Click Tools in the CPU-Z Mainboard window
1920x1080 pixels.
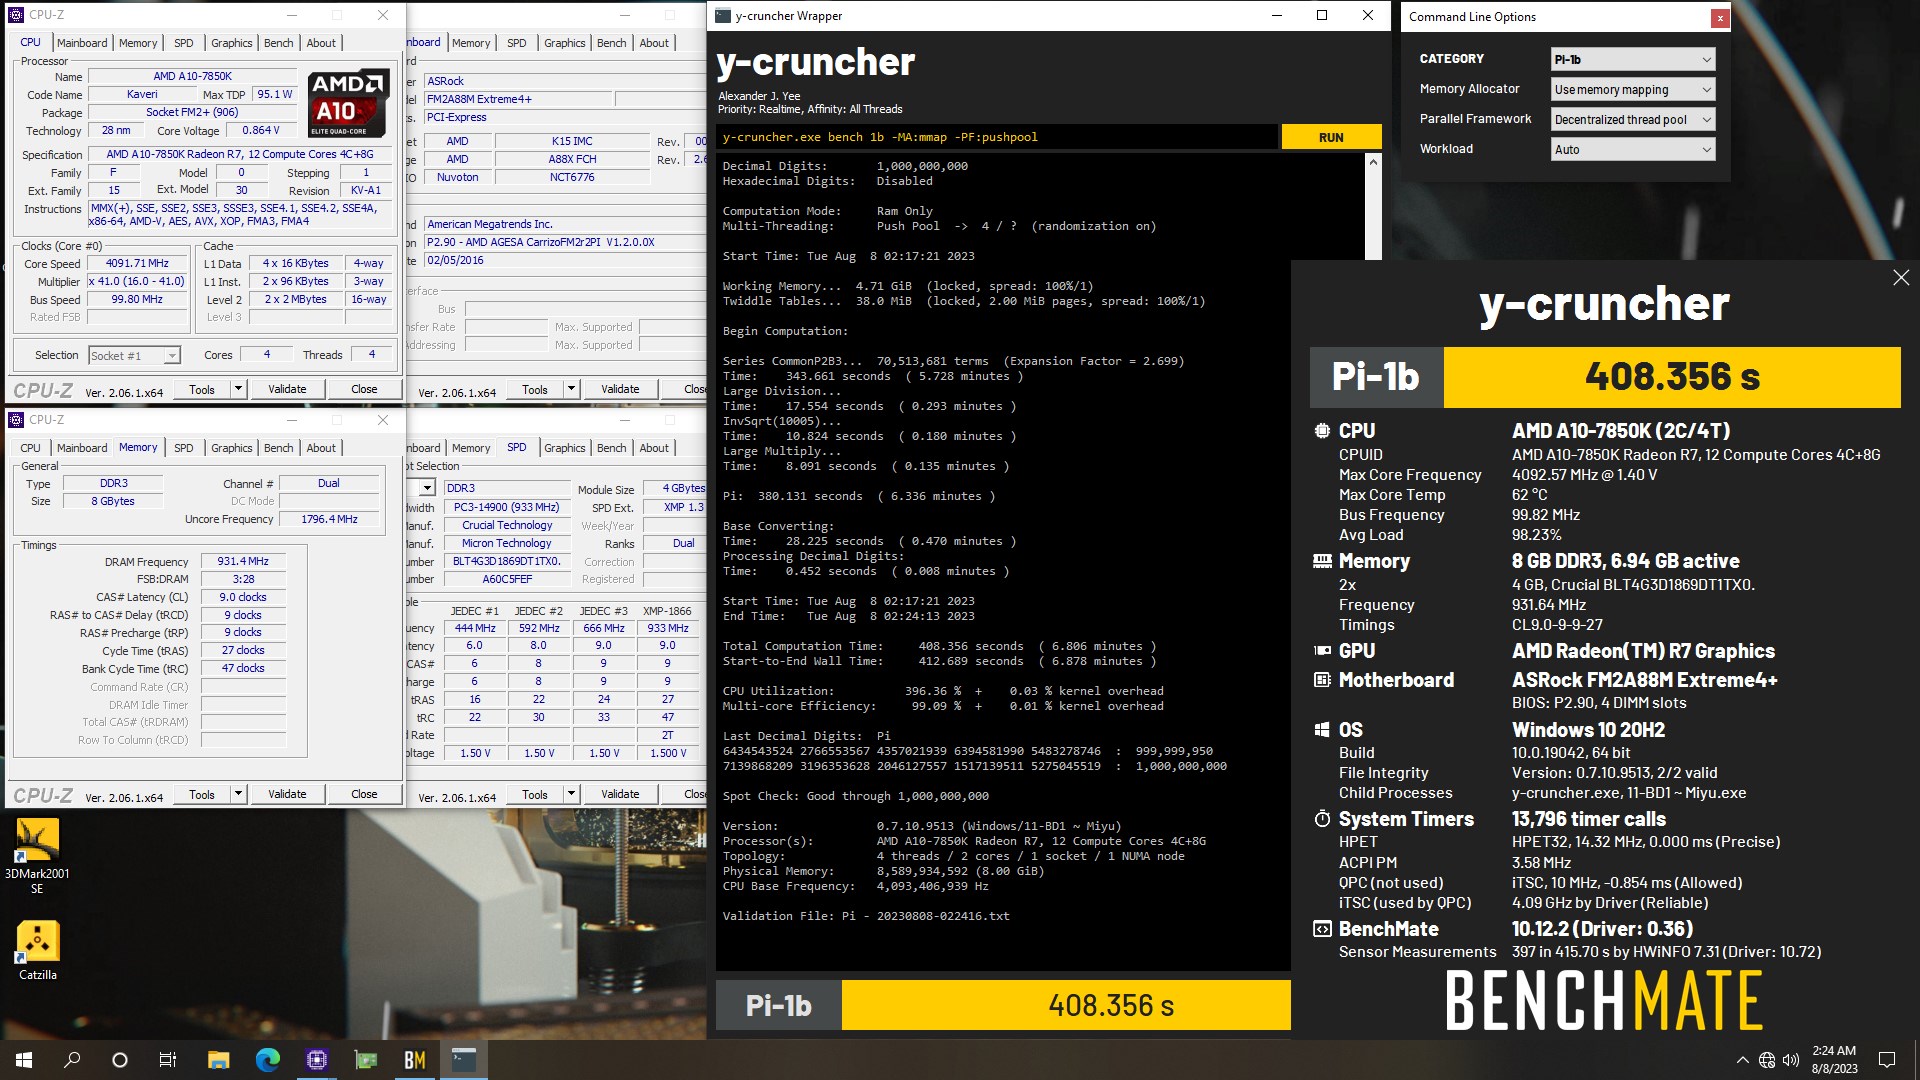coord(535,389)
